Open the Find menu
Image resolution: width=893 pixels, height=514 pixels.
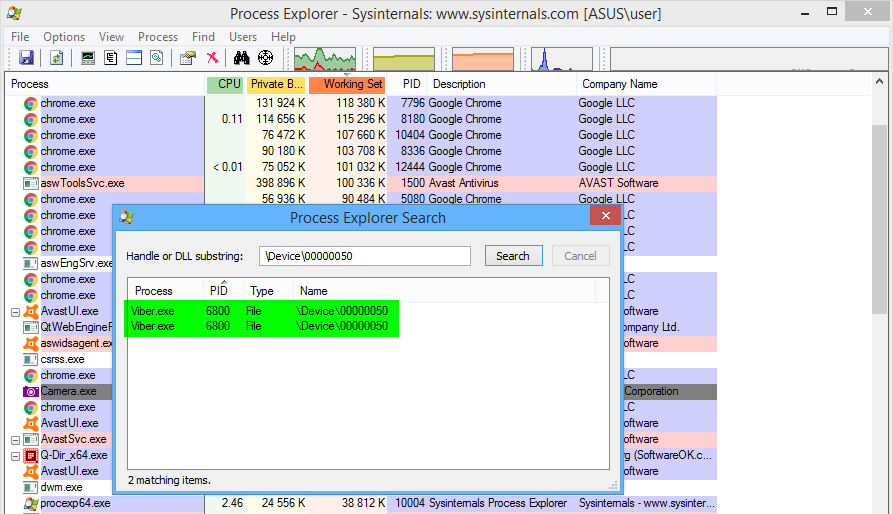(203, 37)
